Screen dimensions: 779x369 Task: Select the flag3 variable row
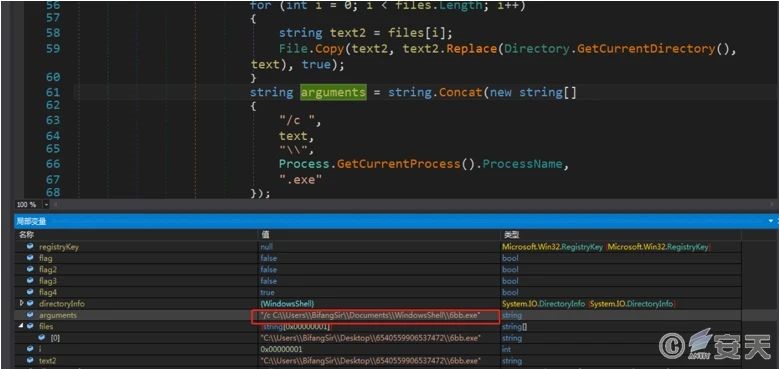pos(378,281)
